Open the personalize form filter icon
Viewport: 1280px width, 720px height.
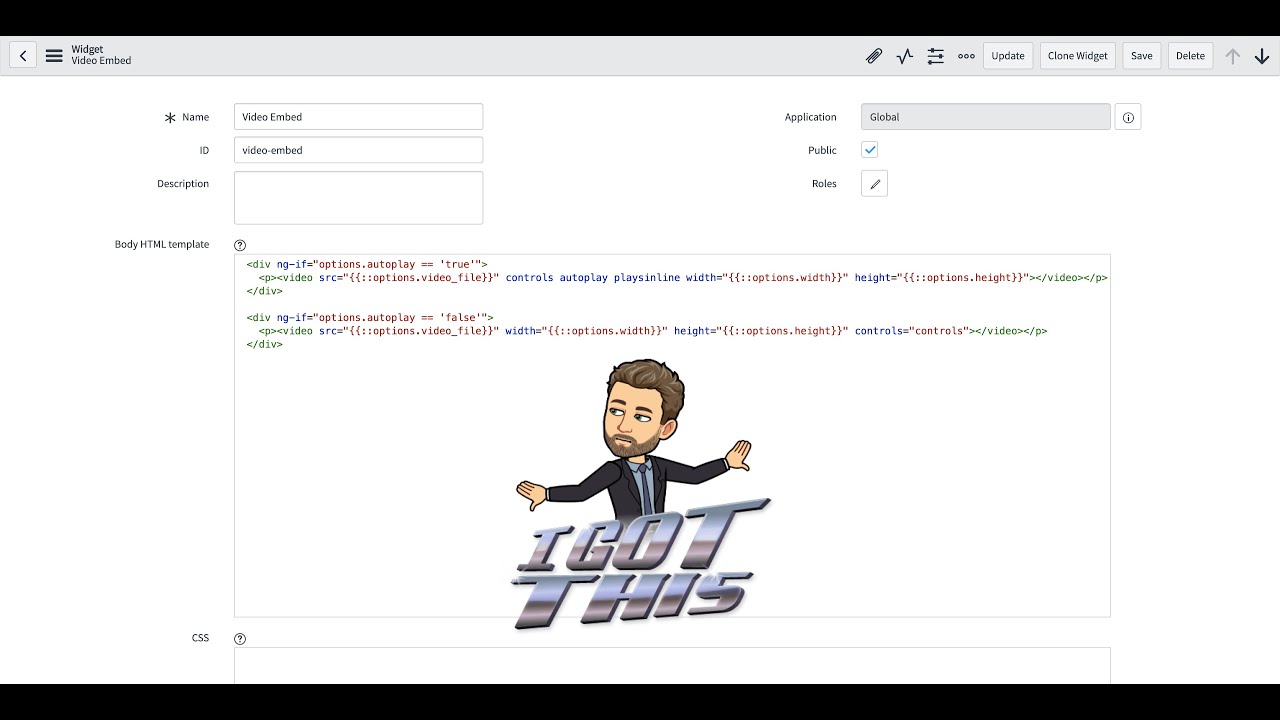point(935,56)
